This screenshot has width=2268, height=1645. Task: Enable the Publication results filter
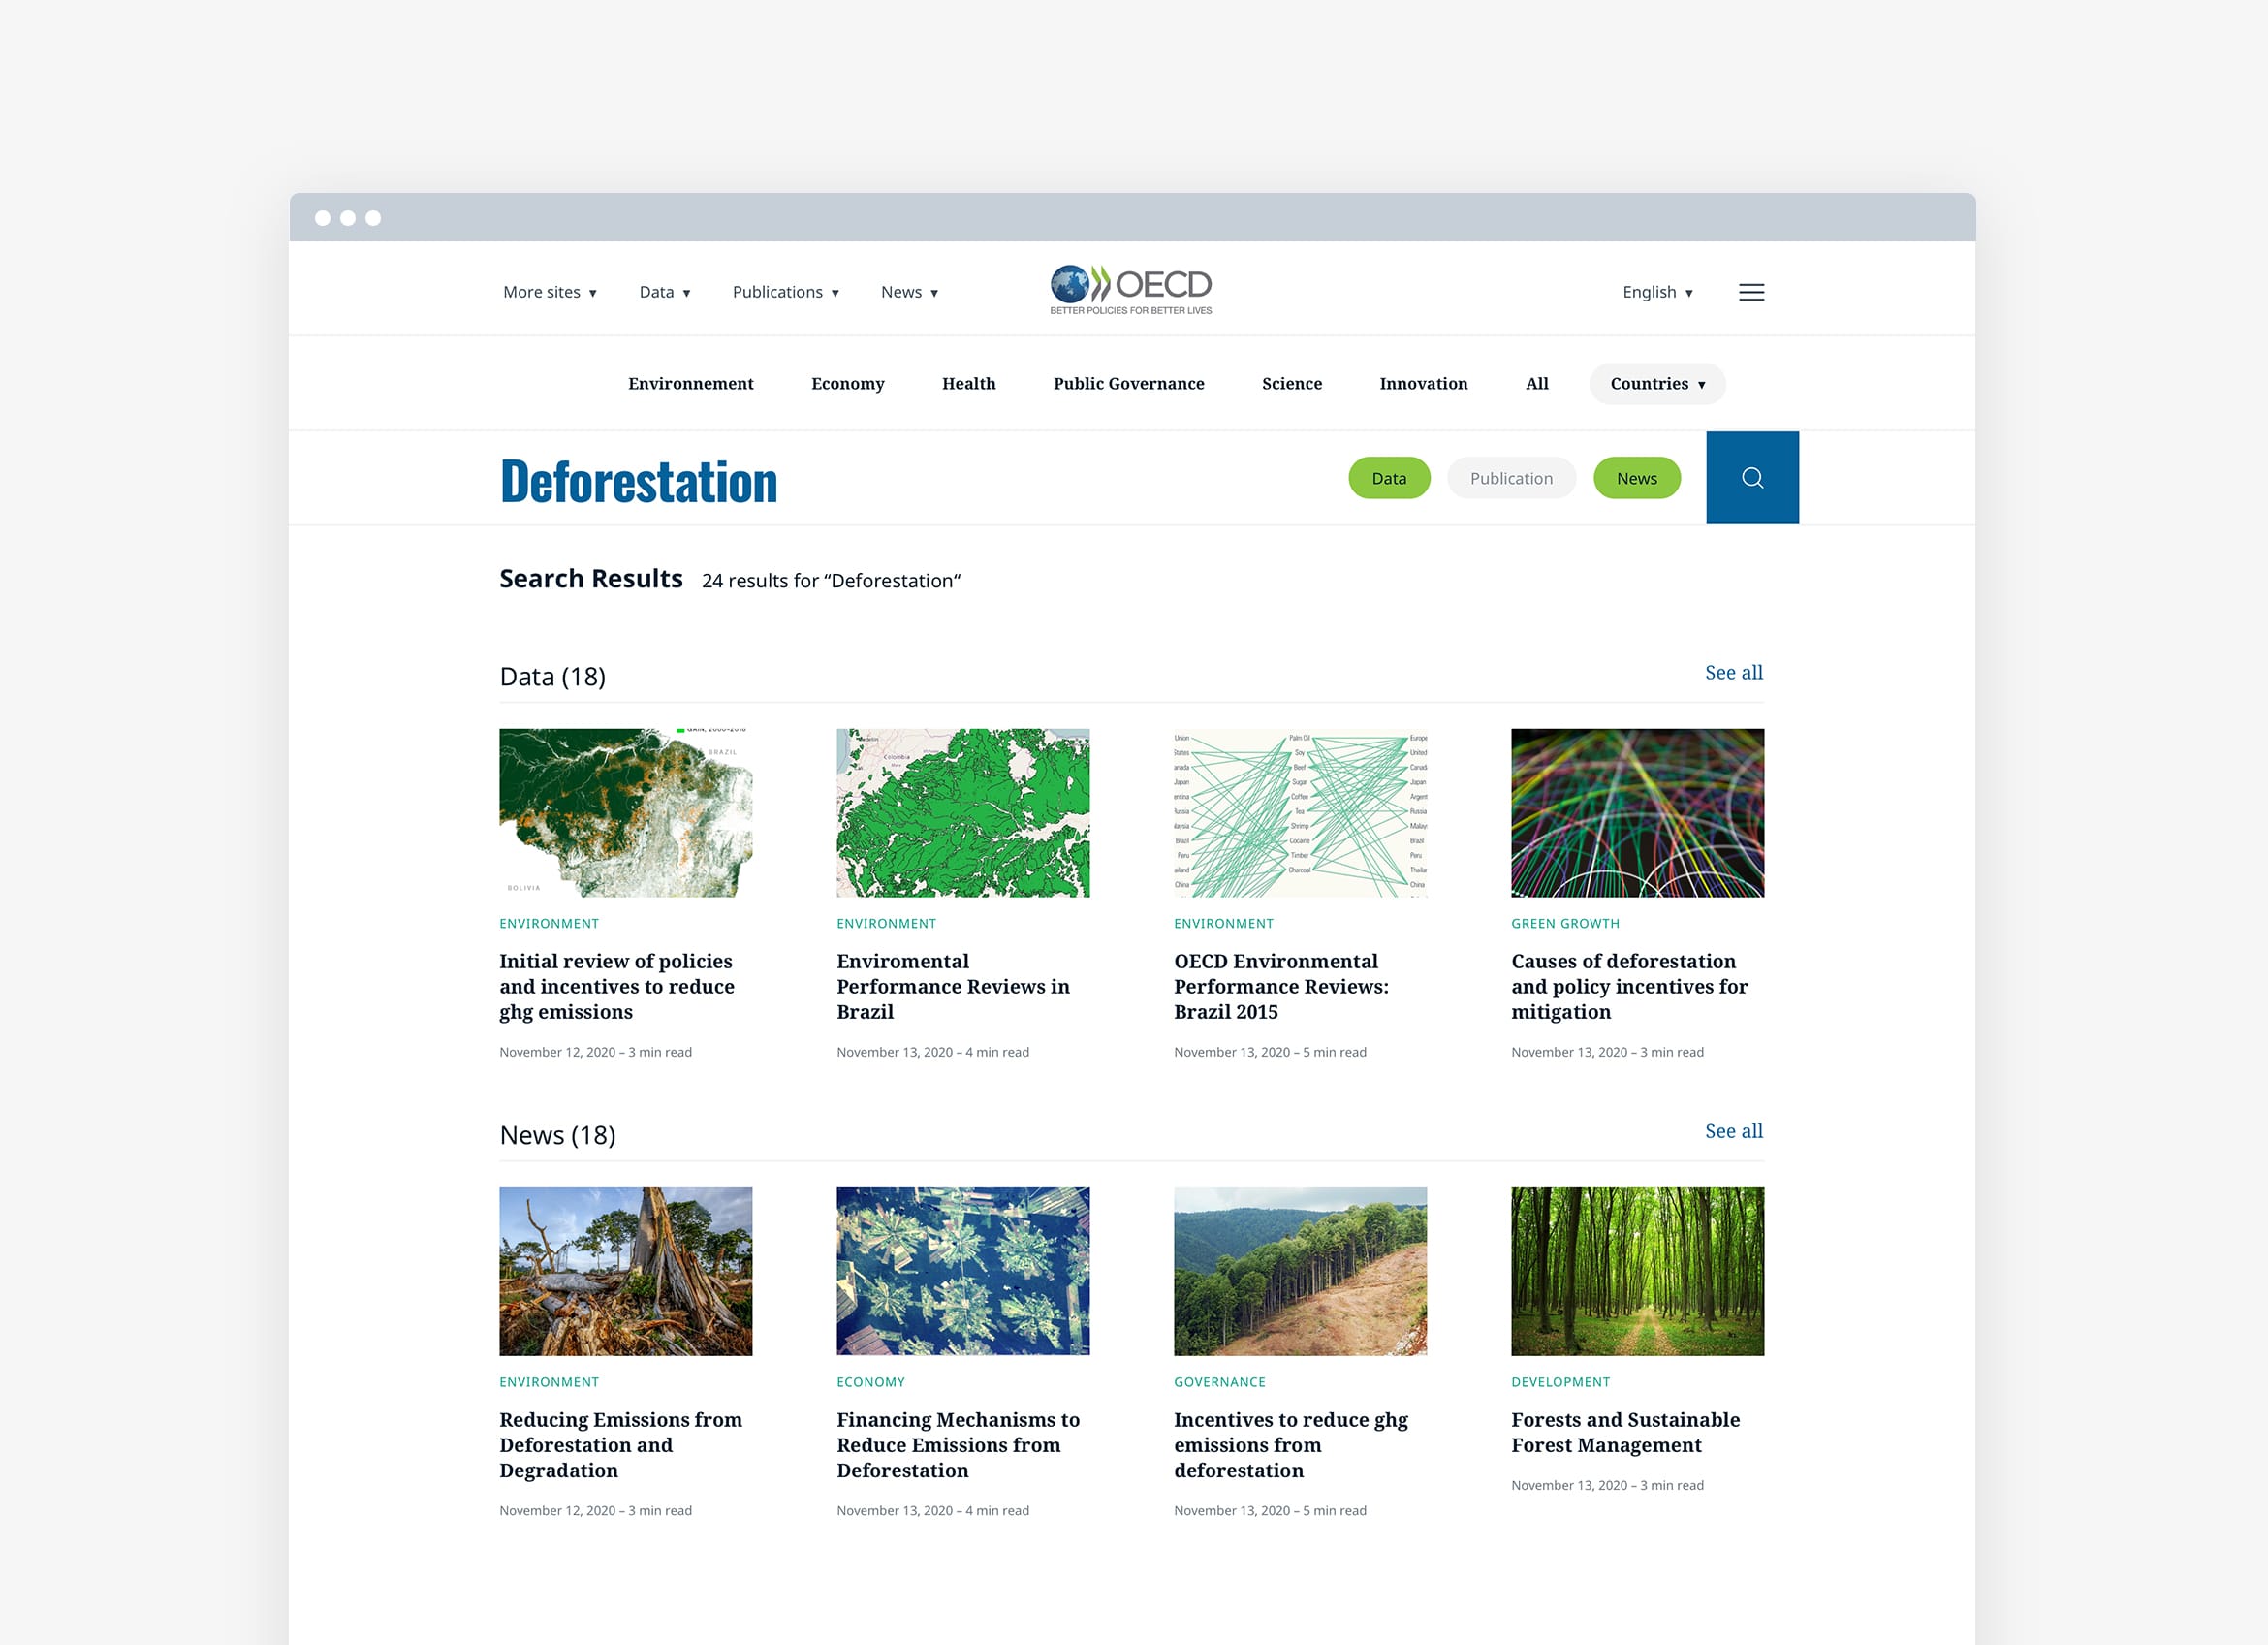tap(1511, 478)
